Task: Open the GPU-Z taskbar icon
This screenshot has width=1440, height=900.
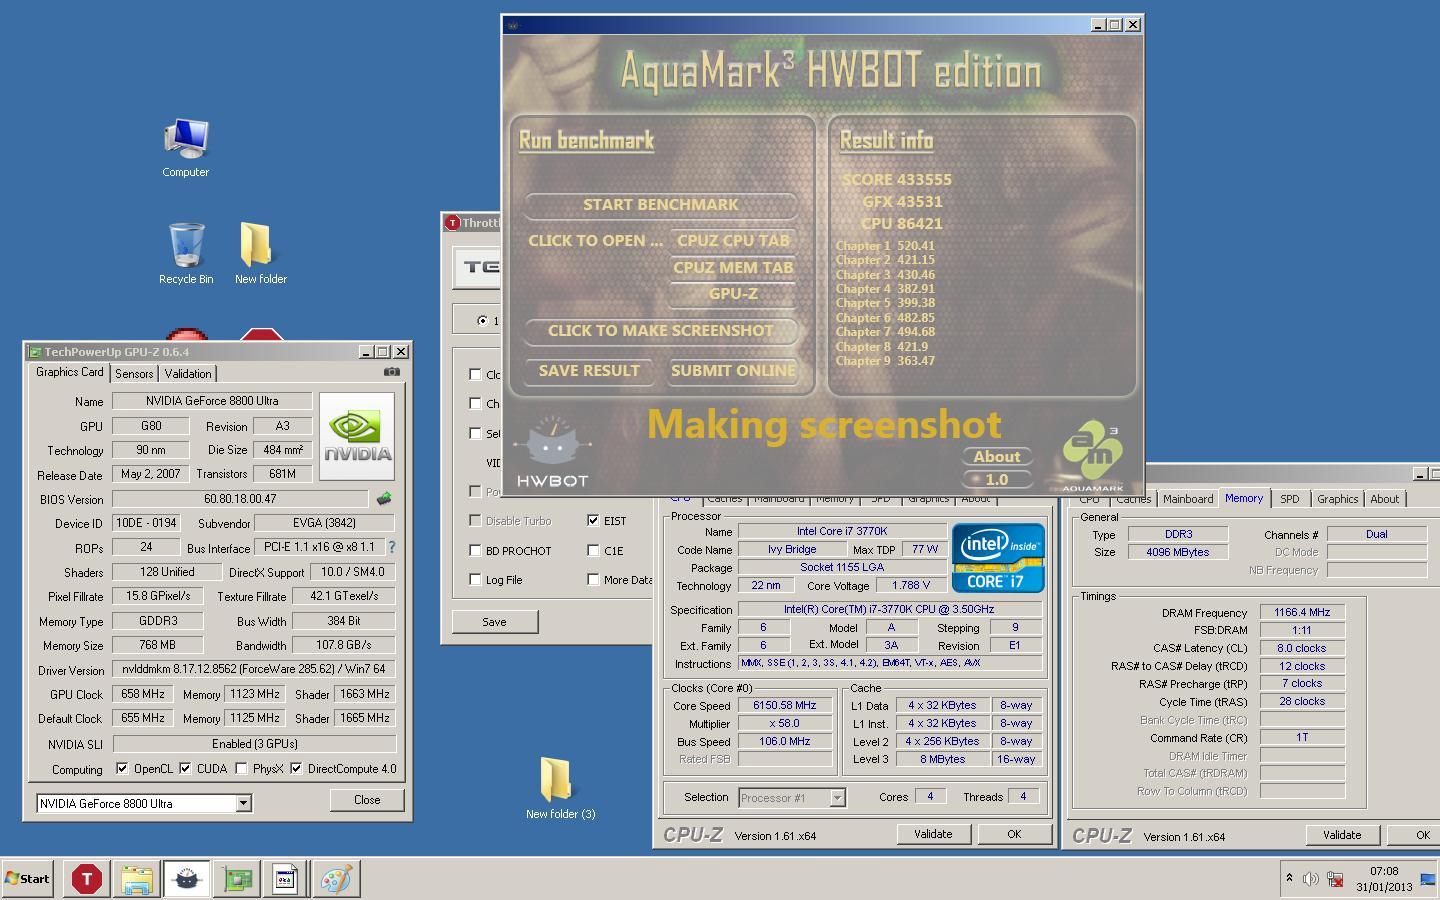Action: tap(237, 879)
